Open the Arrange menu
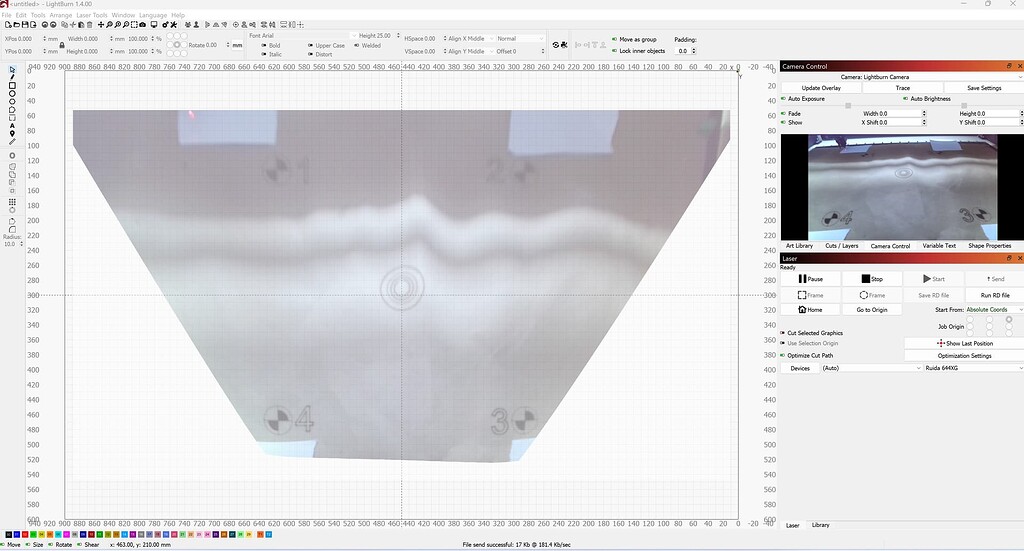Viewport: 1024px width, 551px height. pyautogui.click(x=61, y=15)
